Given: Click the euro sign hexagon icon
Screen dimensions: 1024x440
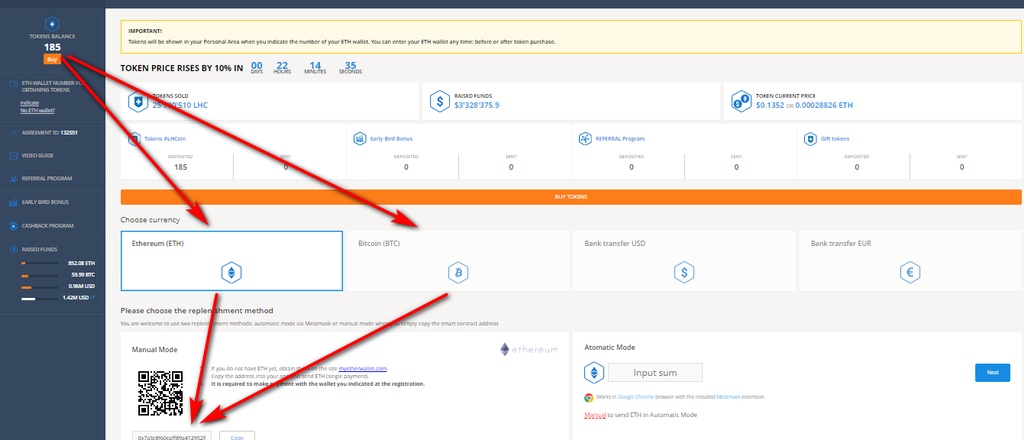Looking at the screenshot, I should pos(910,272).
